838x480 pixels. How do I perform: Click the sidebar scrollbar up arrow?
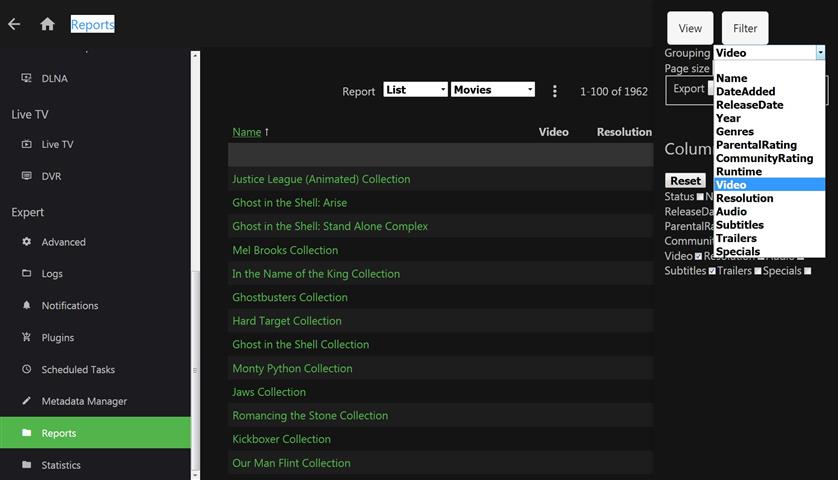195,55
